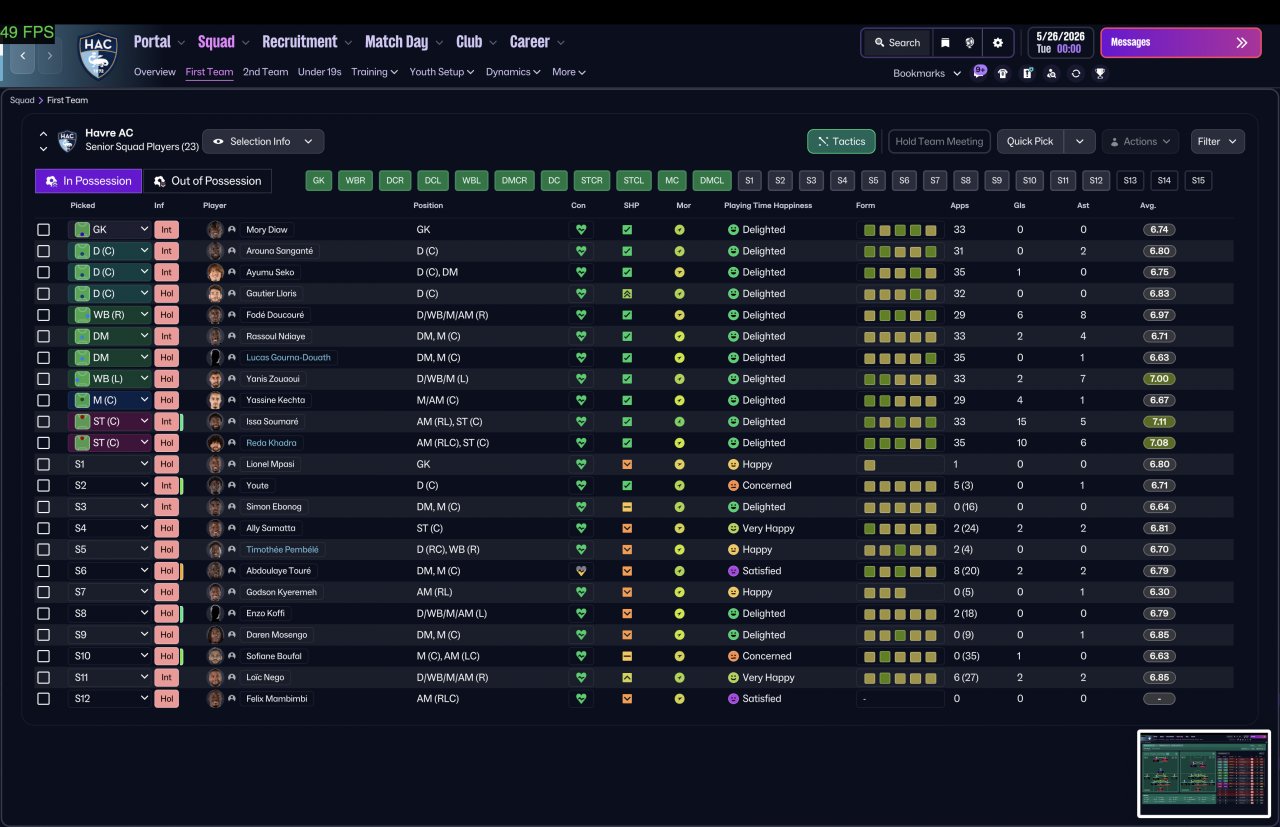
Task: Tick the checkbox for Felix Mambimbi
Action: tap(43, 699)
